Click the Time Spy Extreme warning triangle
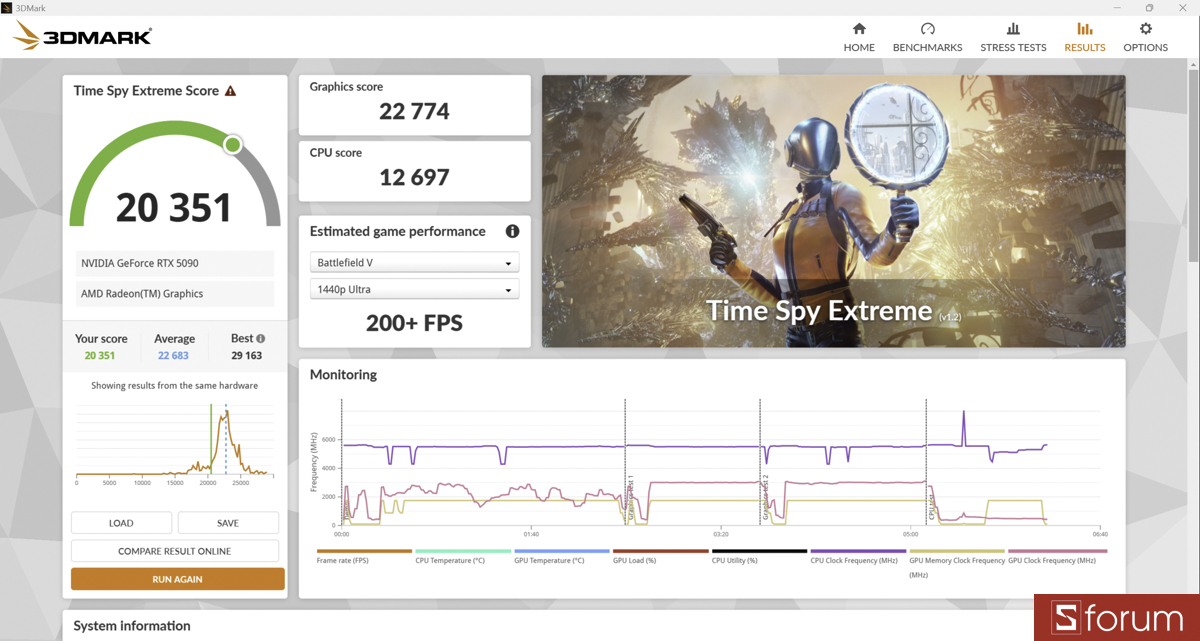This screenshot has height=641, width=1200. (230, 91)
